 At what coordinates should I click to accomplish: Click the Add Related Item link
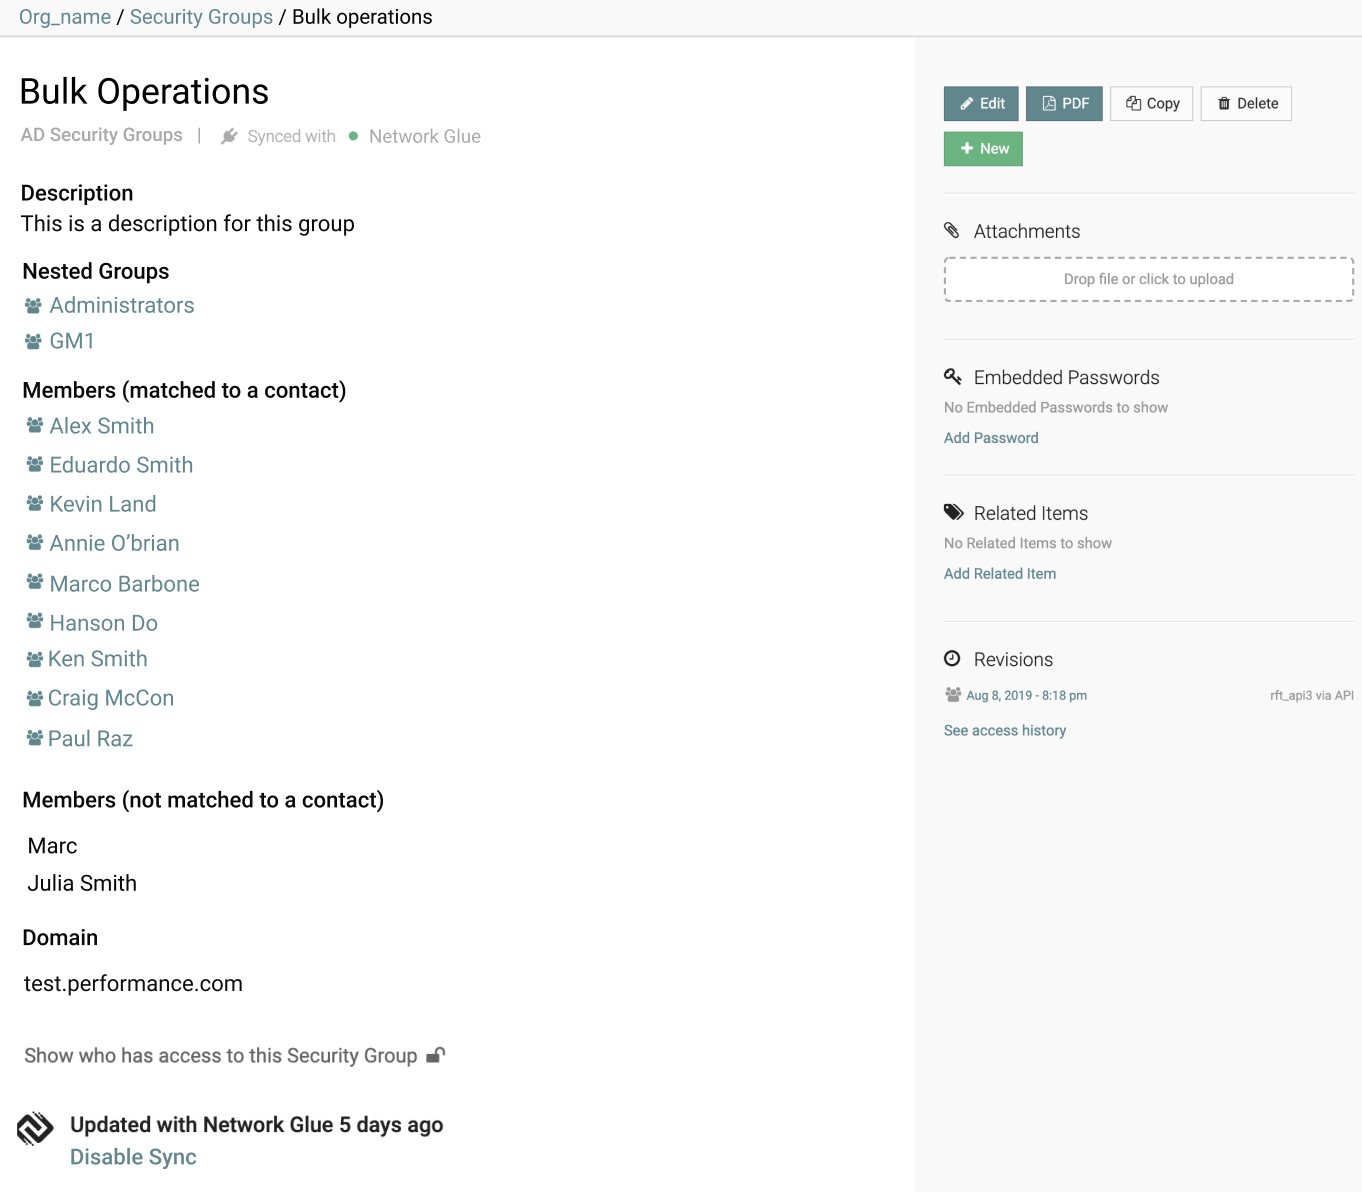[x=1000, y=573]
